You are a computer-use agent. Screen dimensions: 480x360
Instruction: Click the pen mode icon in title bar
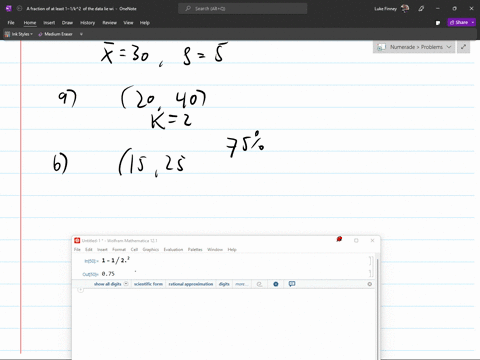(x=421, y=9)
